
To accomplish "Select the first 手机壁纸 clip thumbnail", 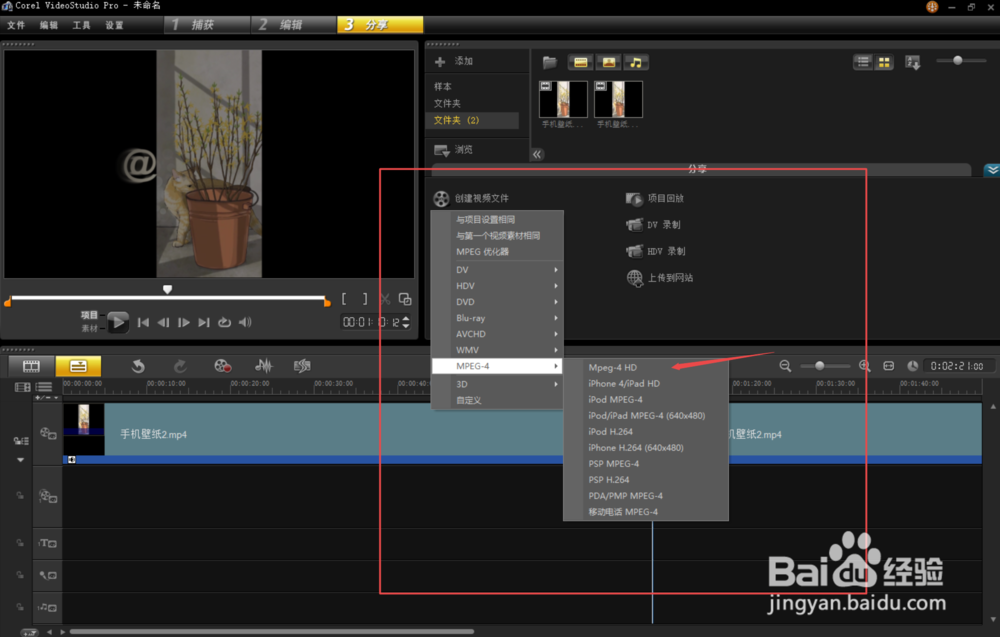I will (x=563, y=99).
